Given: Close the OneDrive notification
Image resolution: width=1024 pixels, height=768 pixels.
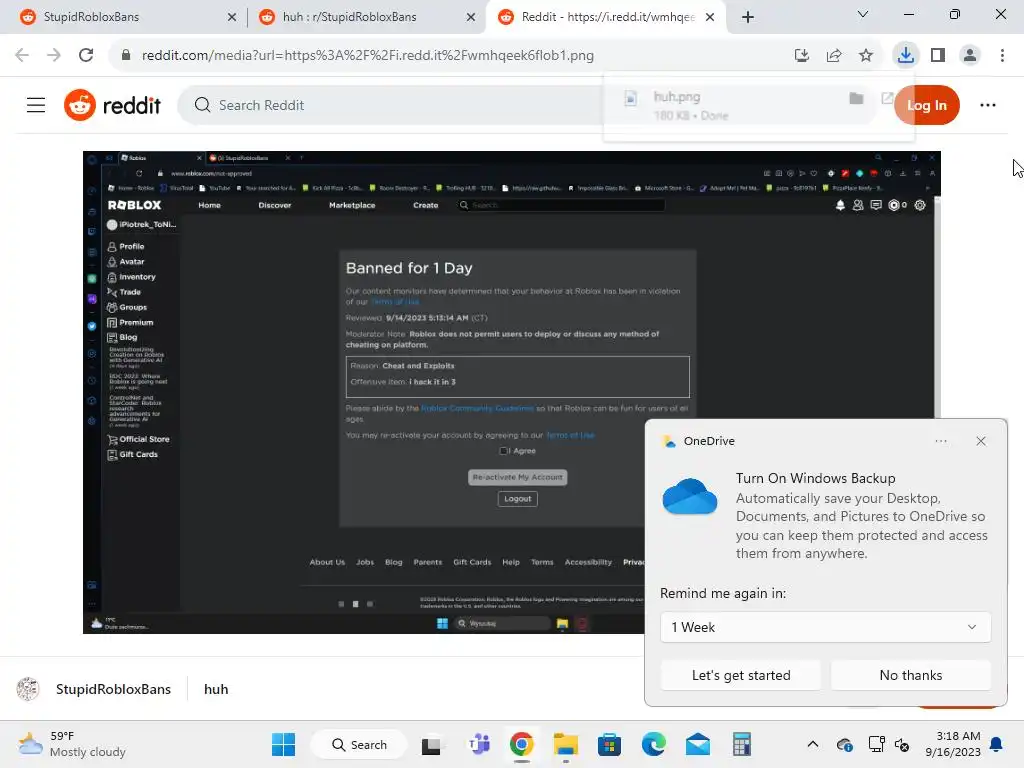Looking at the screenshot, I should click(x=980, y=441).
